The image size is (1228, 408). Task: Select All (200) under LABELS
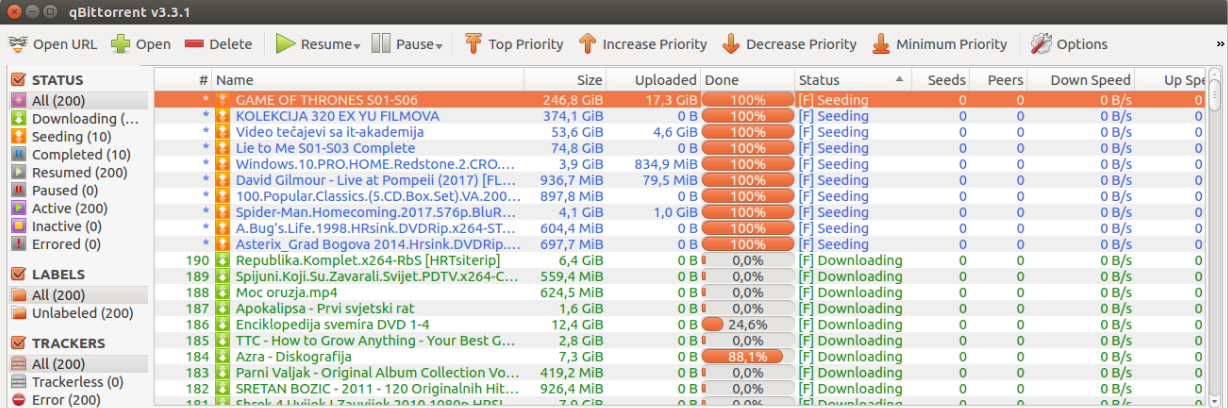click(78, 295)
